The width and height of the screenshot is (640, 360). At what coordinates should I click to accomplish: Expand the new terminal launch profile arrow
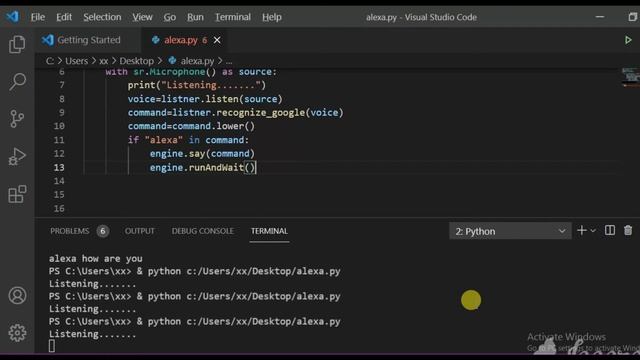(x=593, y=231)
